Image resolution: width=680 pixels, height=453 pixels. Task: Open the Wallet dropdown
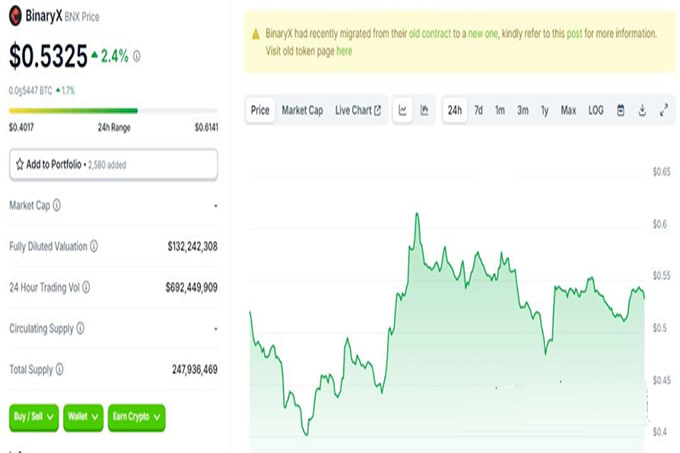click(x=83, y=417)
